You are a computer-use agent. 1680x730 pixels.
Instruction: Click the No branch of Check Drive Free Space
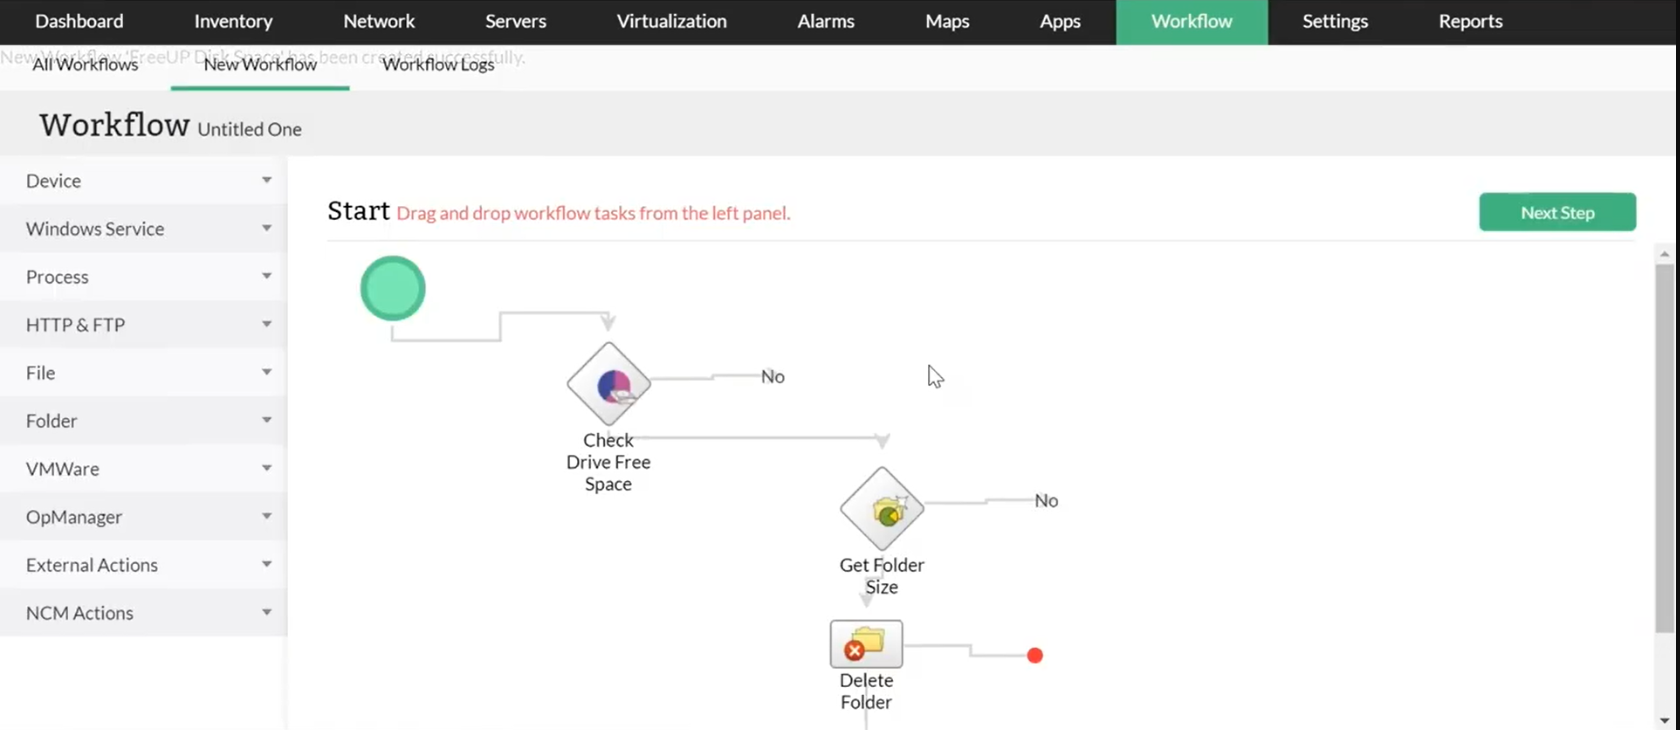pos(772,377)
